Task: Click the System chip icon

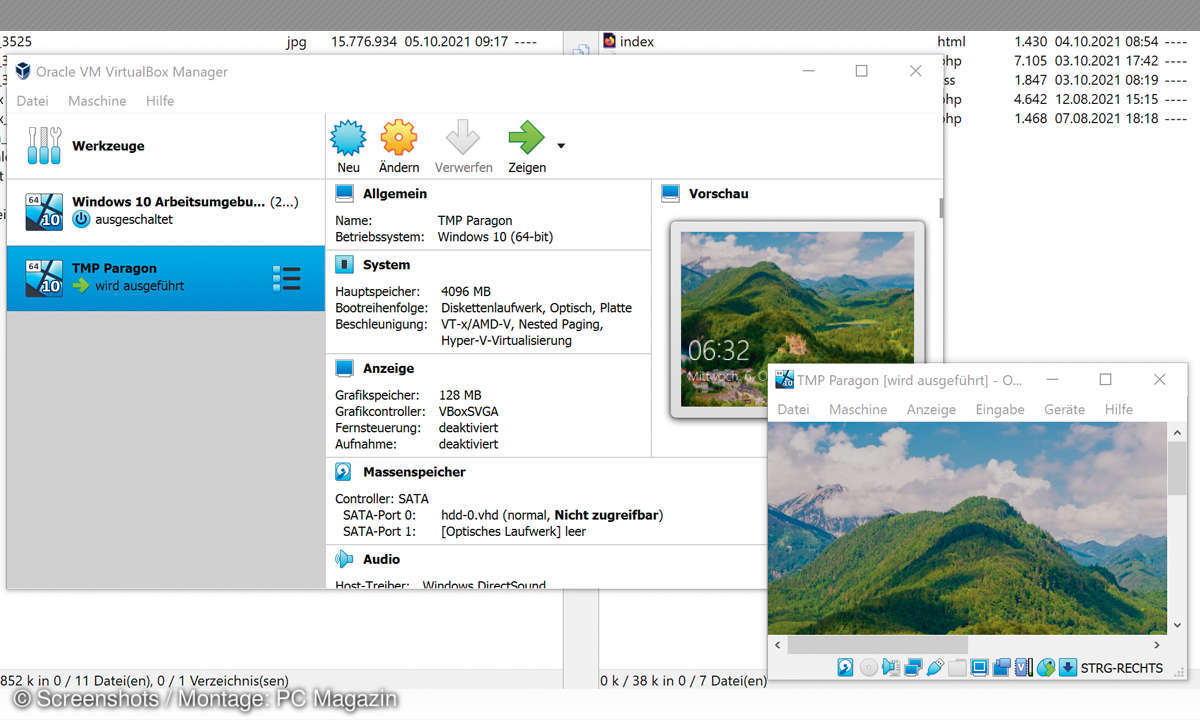Action: tap(344, 265)
